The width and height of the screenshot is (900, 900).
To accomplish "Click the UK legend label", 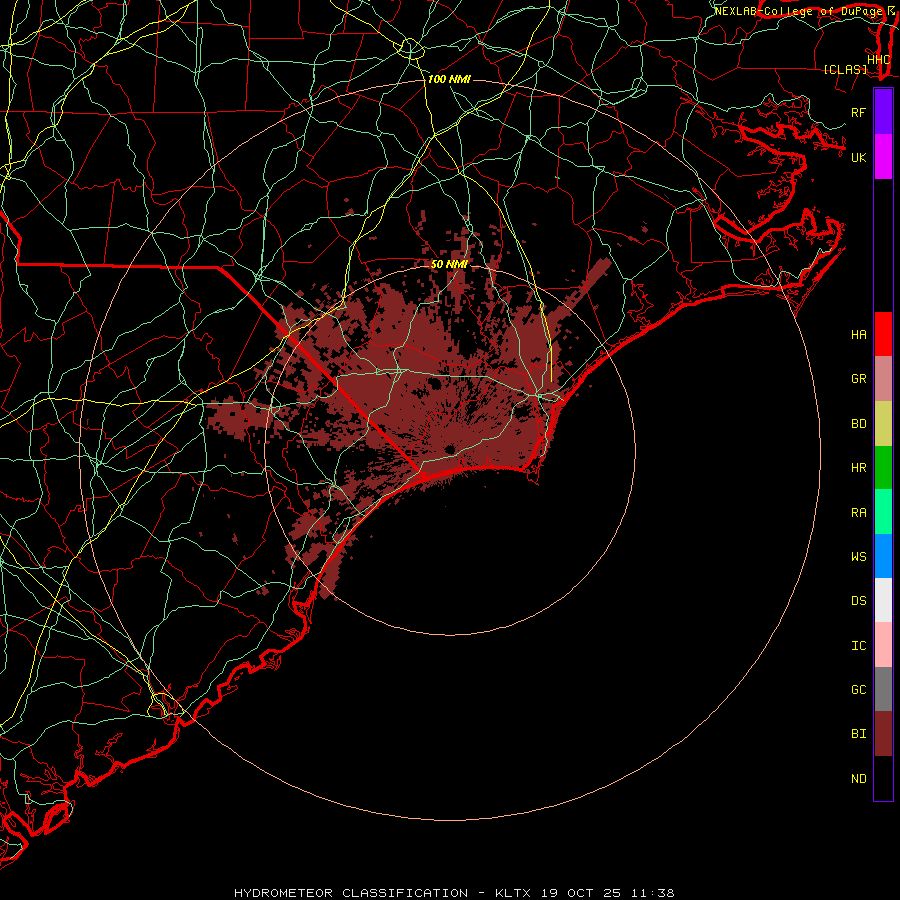I will (858, 157).
